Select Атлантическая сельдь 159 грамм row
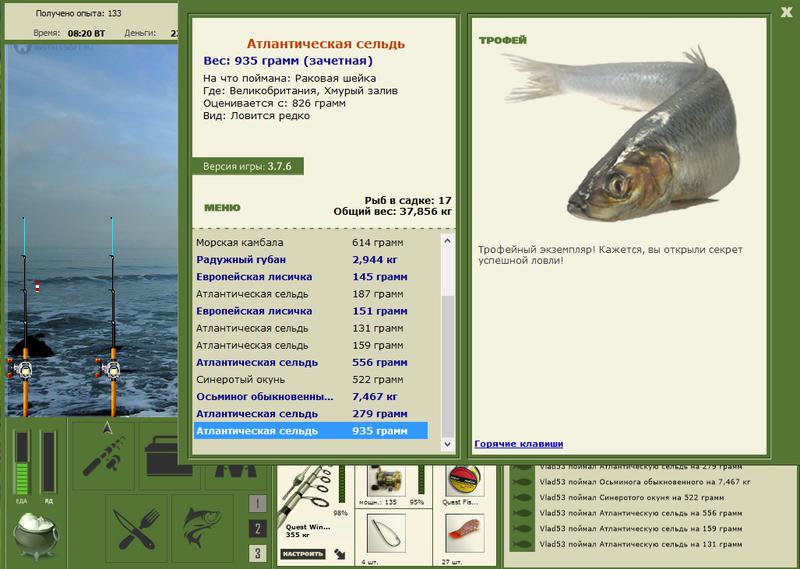This screenshot has height=569, width=800. [311, 345]
